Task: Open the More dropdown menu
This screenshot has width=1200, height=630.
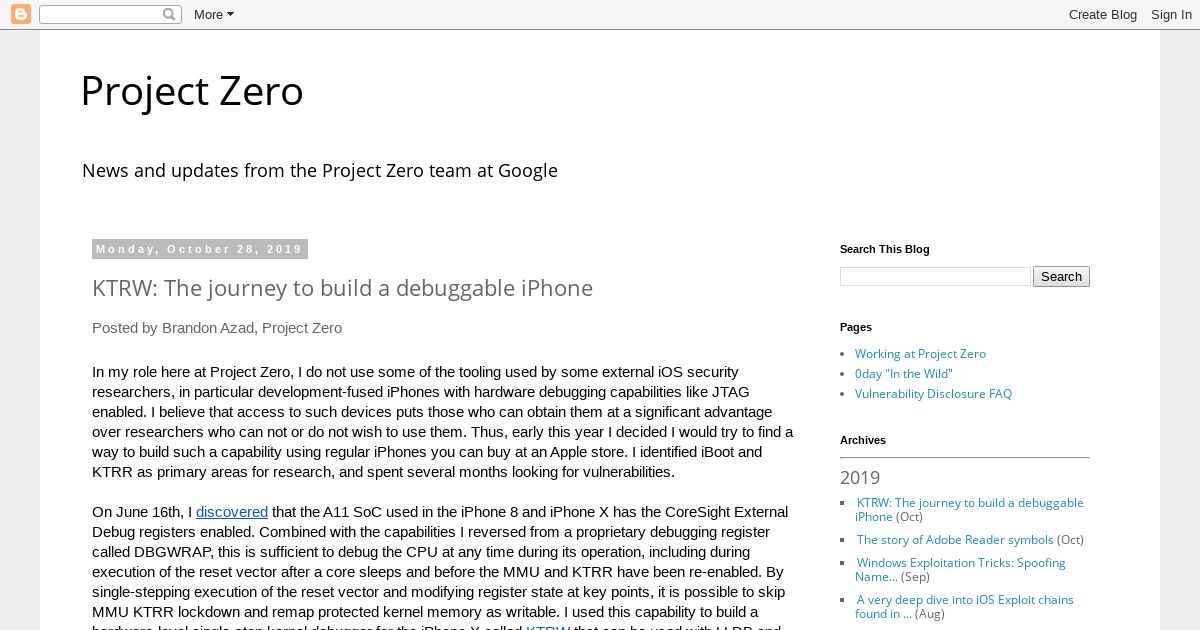Action: click(x=213, y=14)
